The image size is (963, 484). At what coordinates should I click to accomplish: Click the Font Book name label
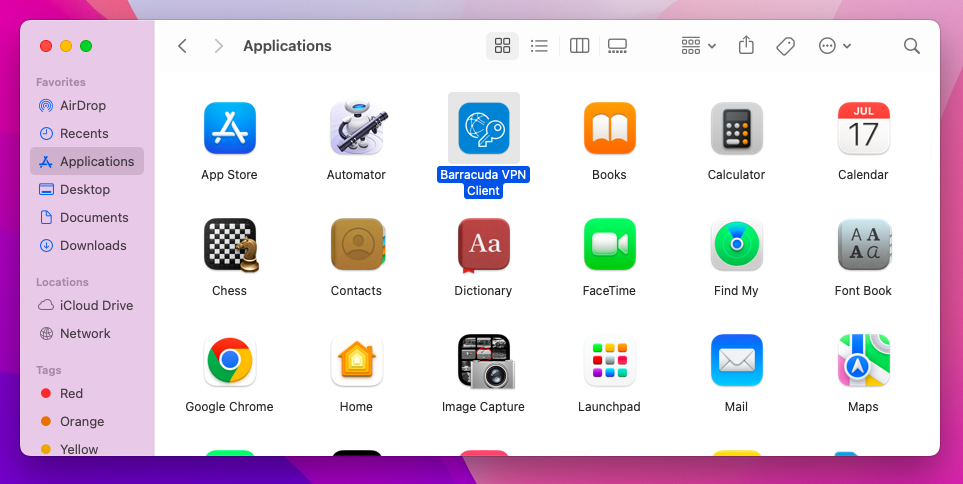coord(863,291)
